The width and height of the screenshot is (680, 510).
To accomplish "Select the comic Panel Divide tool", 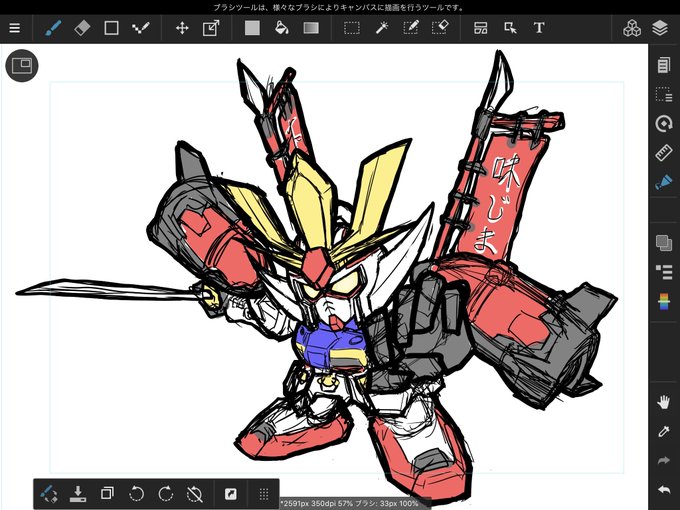I will coord(481,28).
